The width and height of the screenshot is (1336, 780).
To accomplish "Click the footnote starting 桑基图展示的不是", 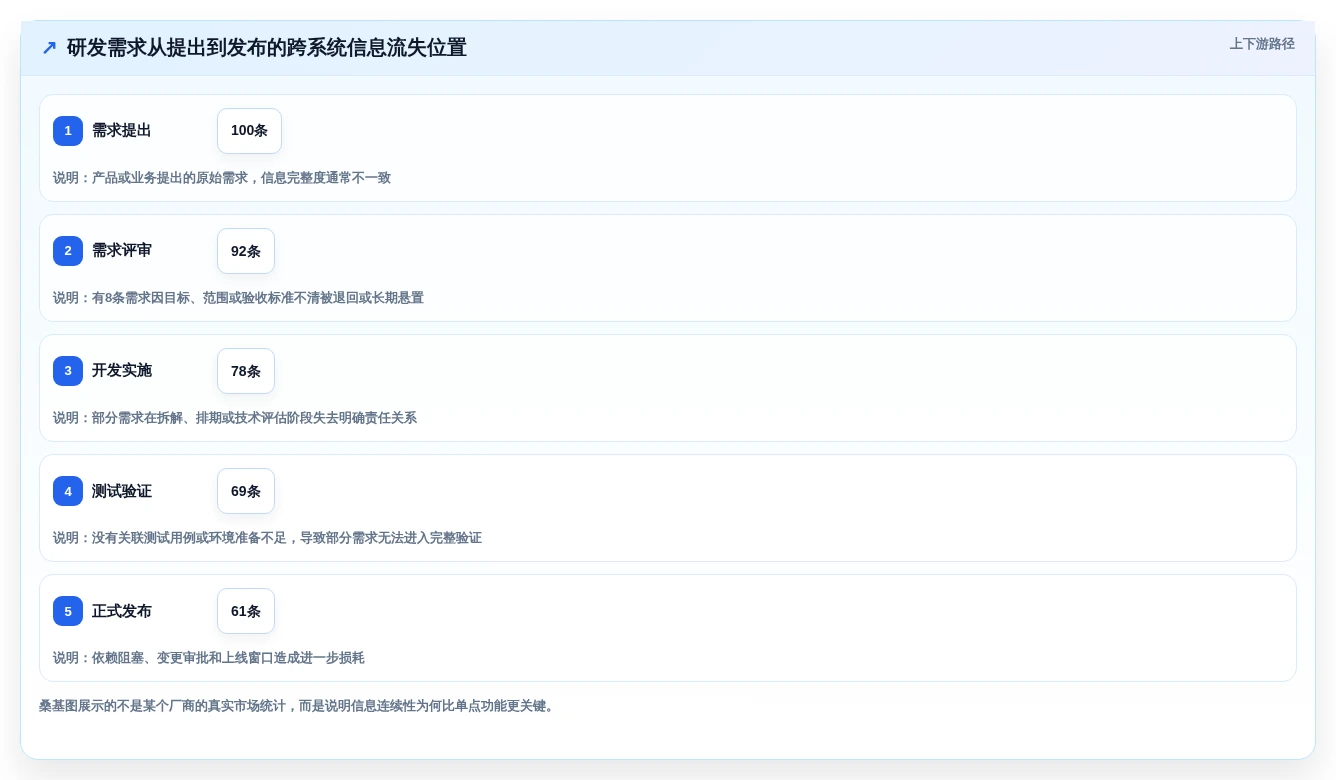I will (297, 706).
